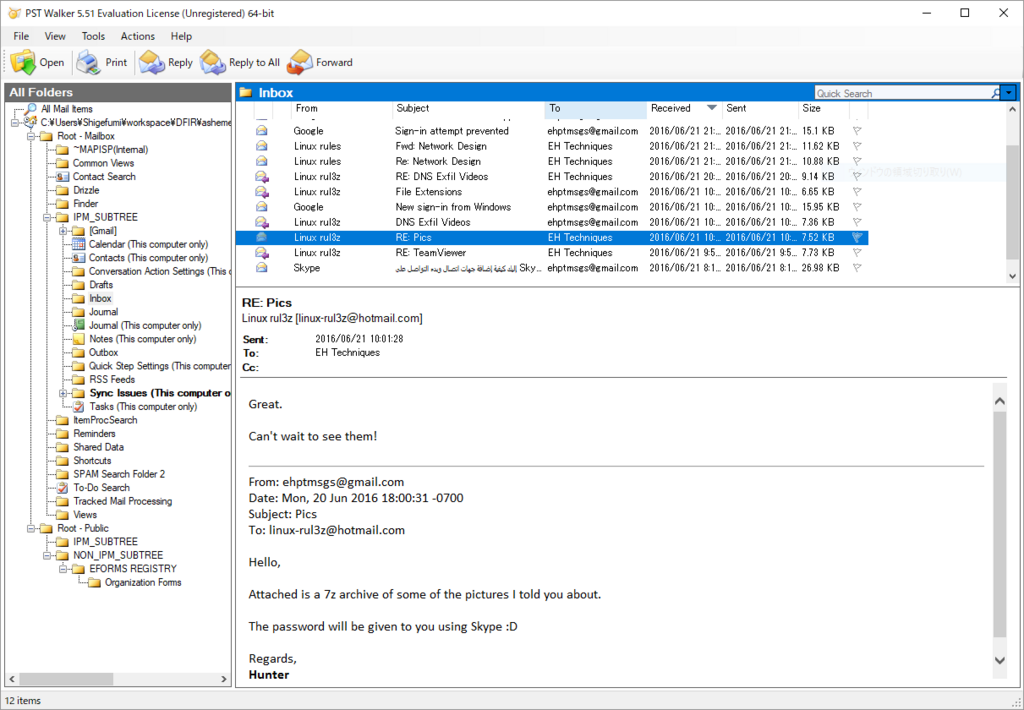The width and height of the screenshot is (1024, 710).
Task: Open the Actions menu
Action: [x=138, y=37]
